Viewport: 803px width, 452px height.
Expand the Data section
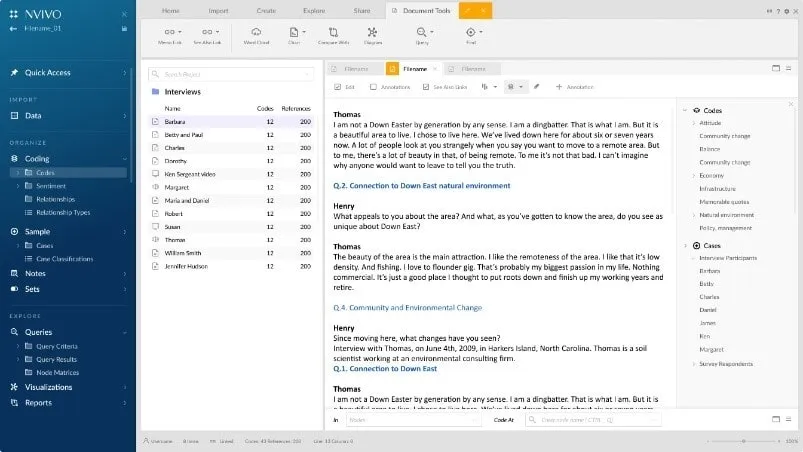click(x=124, y=116)
